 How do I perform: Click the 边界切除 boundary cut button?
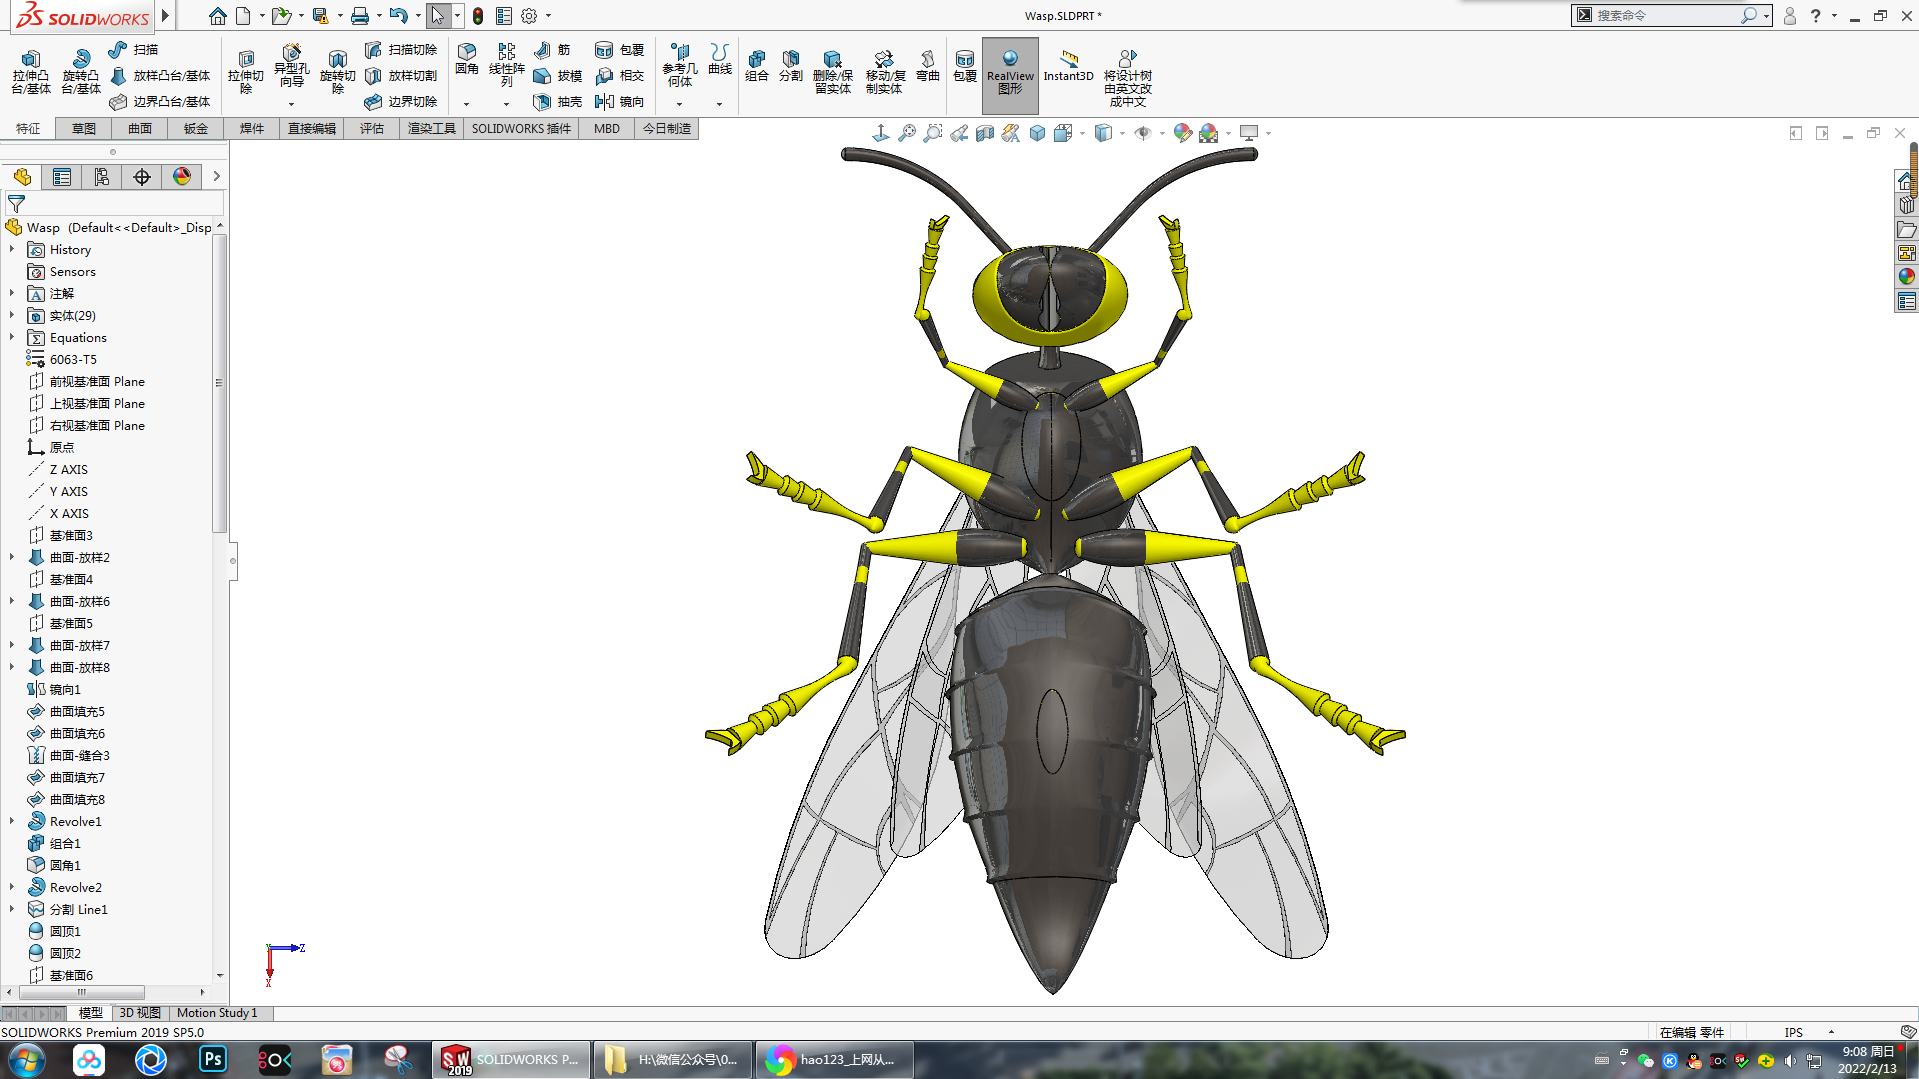tap(400, 101)
